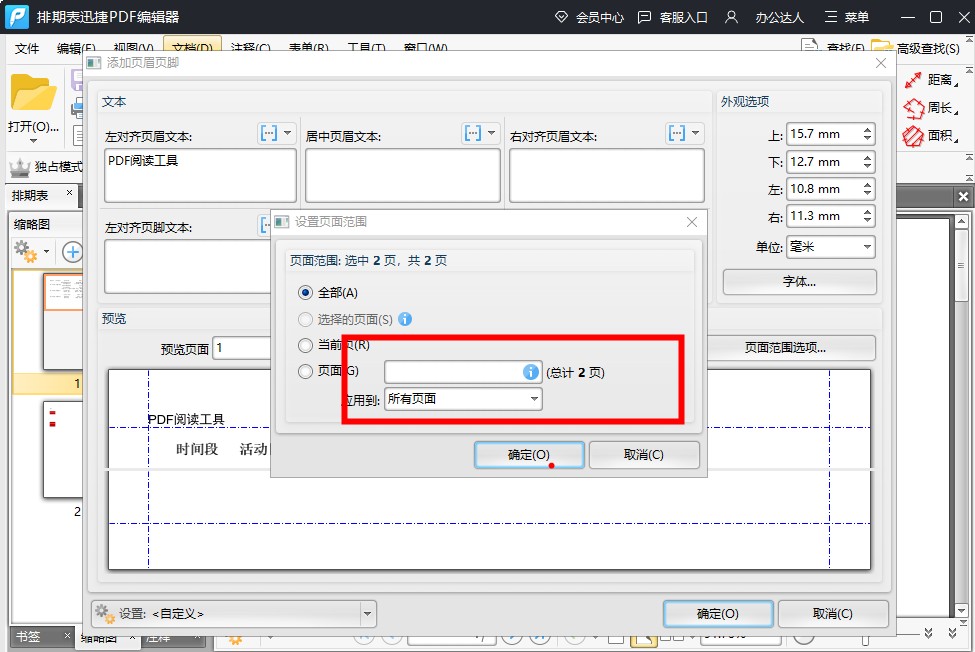Open the 会员中心 diamond icon

(x=561, y=17)
